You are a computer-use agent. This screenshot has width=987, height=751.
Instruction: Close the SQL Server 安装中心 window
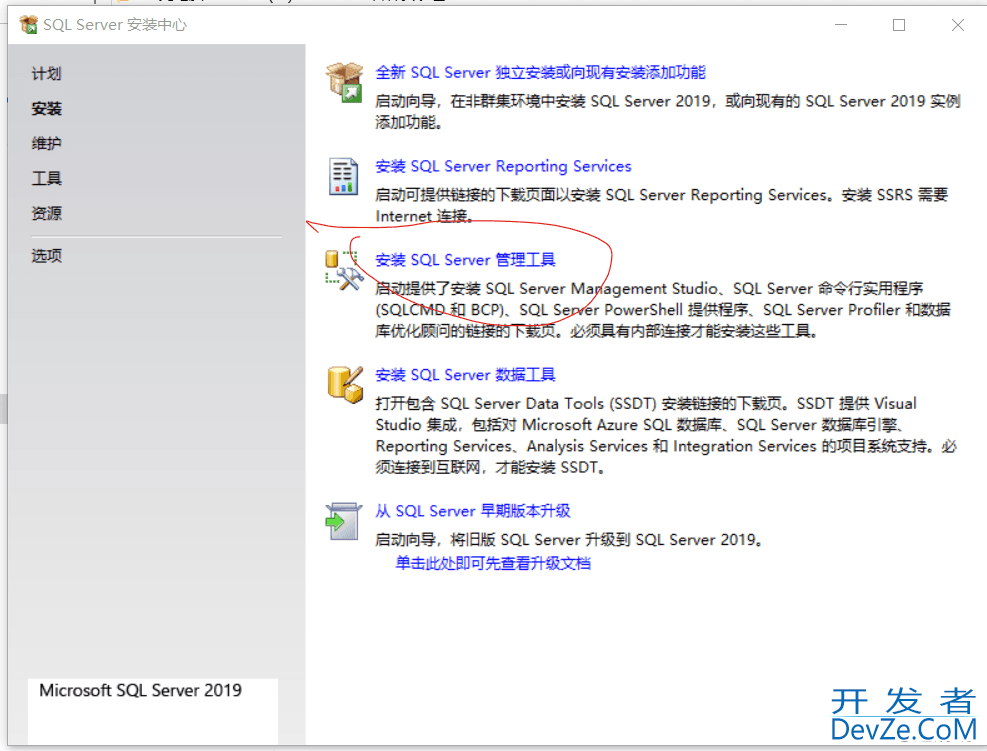tap(957, 25)
